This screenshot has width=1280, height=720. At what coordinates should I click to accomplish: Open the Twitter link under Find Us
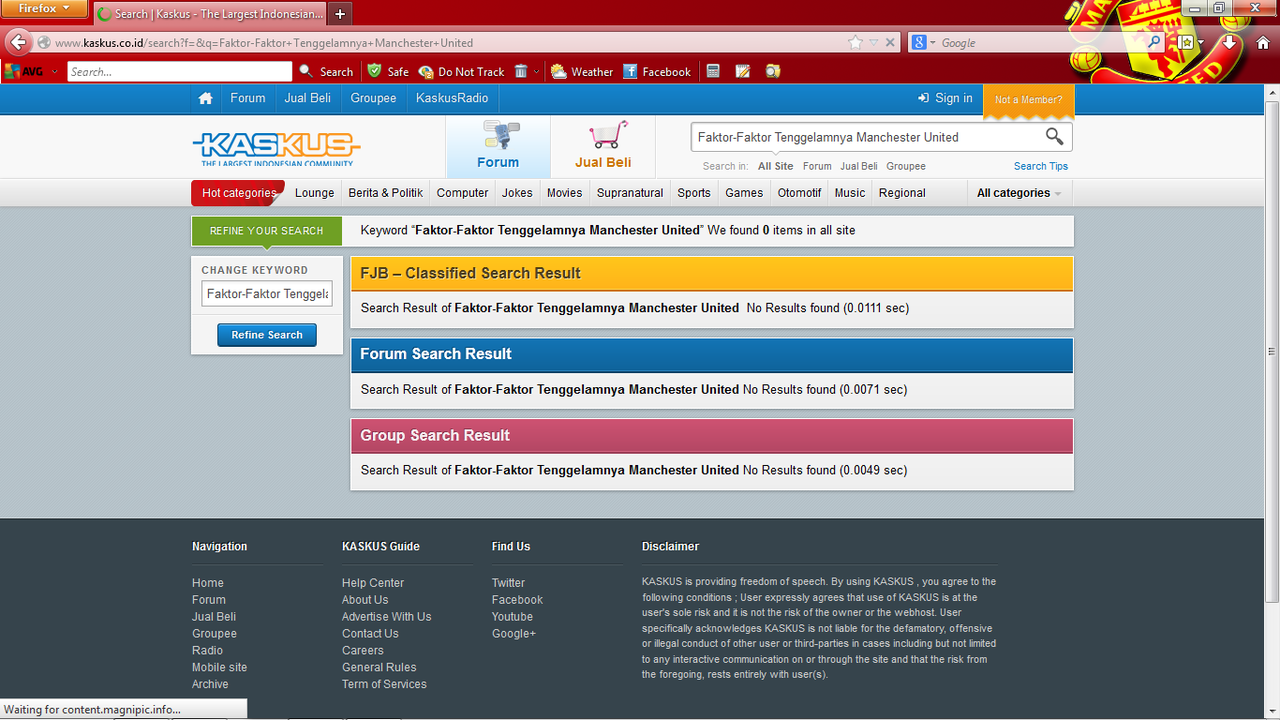pos(508,583)
